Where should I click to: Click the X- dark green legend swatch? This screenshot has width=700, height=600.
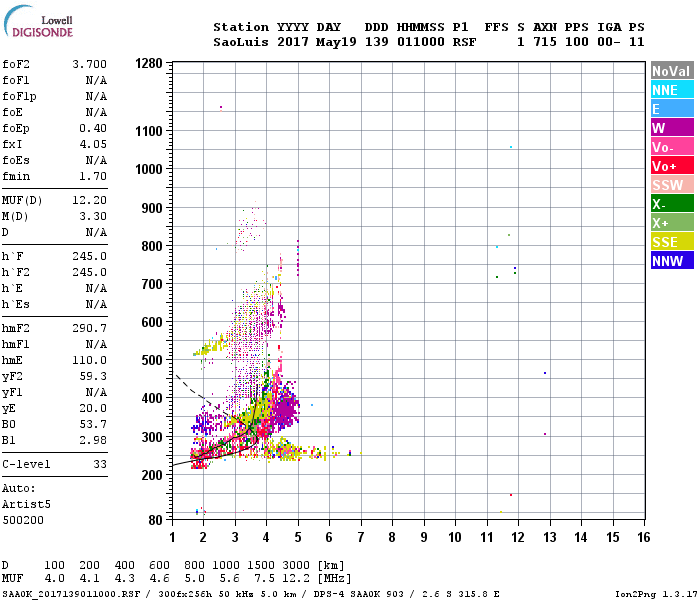(x=672, y=204)
